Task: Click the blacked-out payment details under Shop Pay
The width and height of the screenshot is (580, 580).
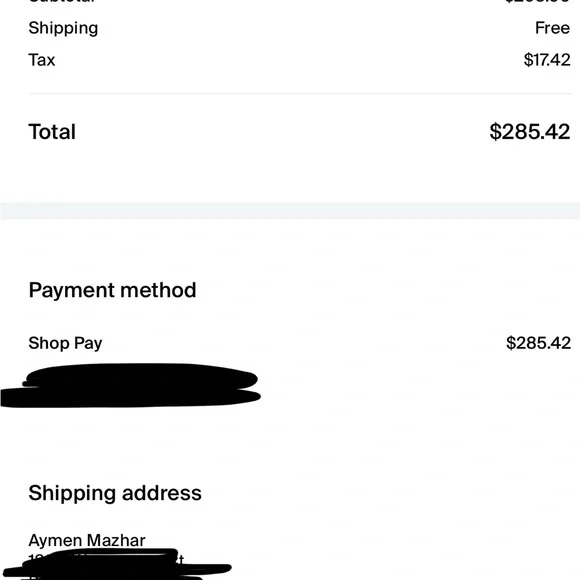Action: click(130, 385)
